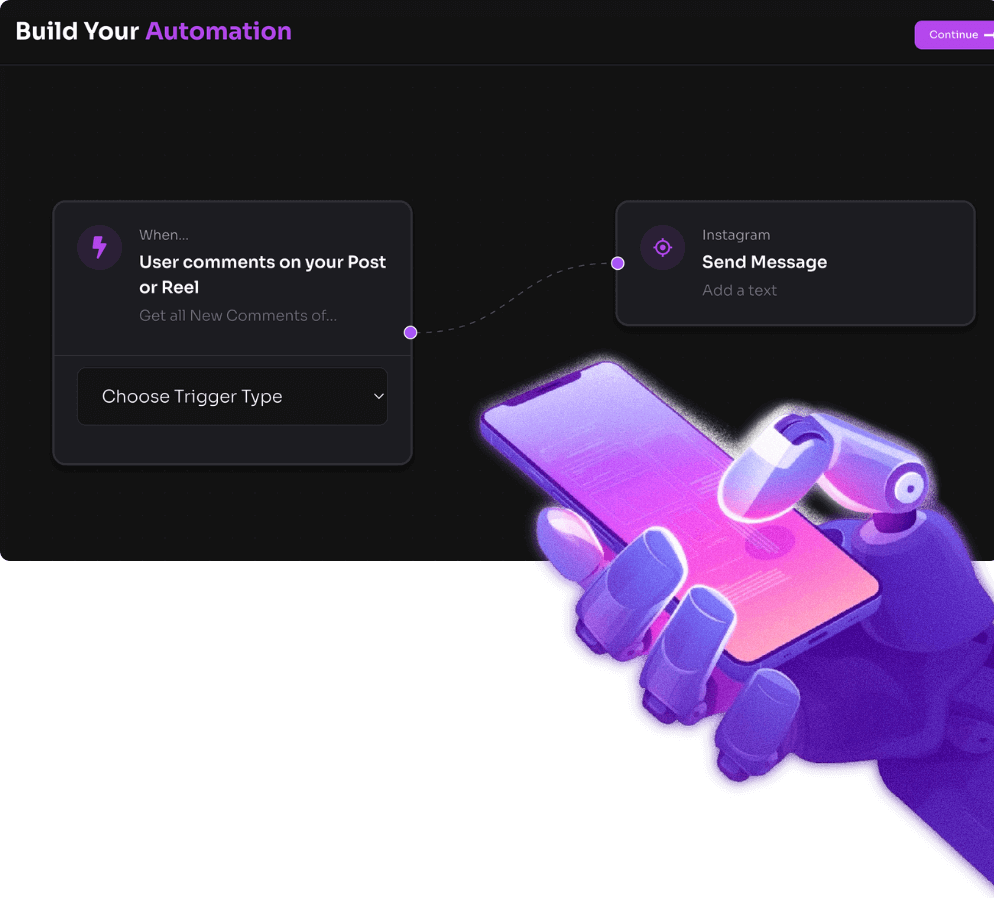Click the lightning bolt trigger icon
Viewport: 994px width, 898px height.
click(x=100, y=247)
